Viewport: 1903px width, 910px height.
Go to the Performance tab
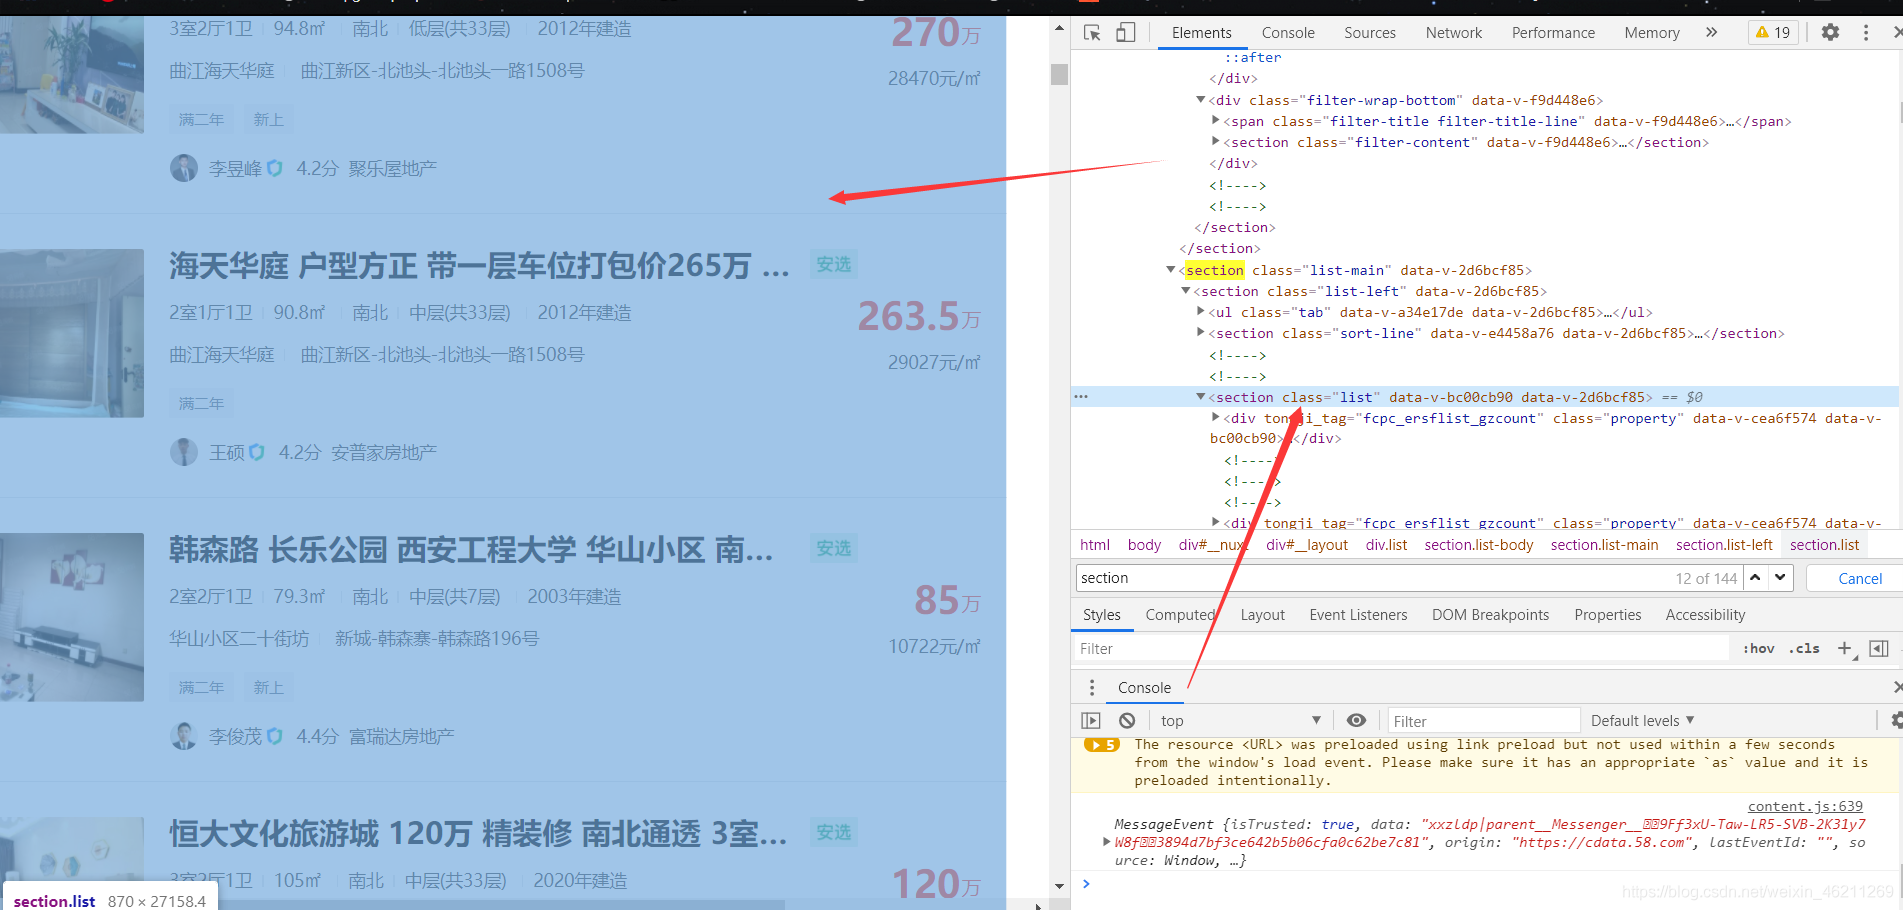click(1553, 33)
